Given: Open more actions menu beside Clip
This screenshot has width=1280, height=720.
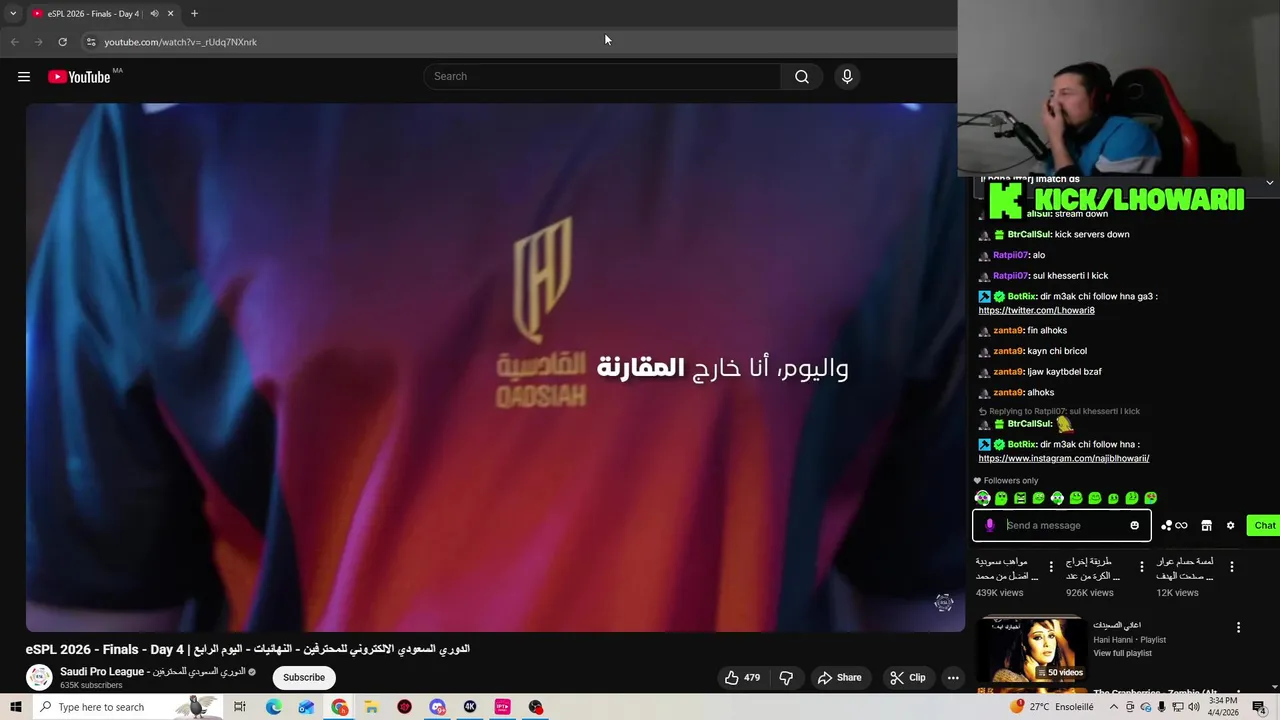Looking at the screenshot, I should pyautogui.click(x=953, y=677).
